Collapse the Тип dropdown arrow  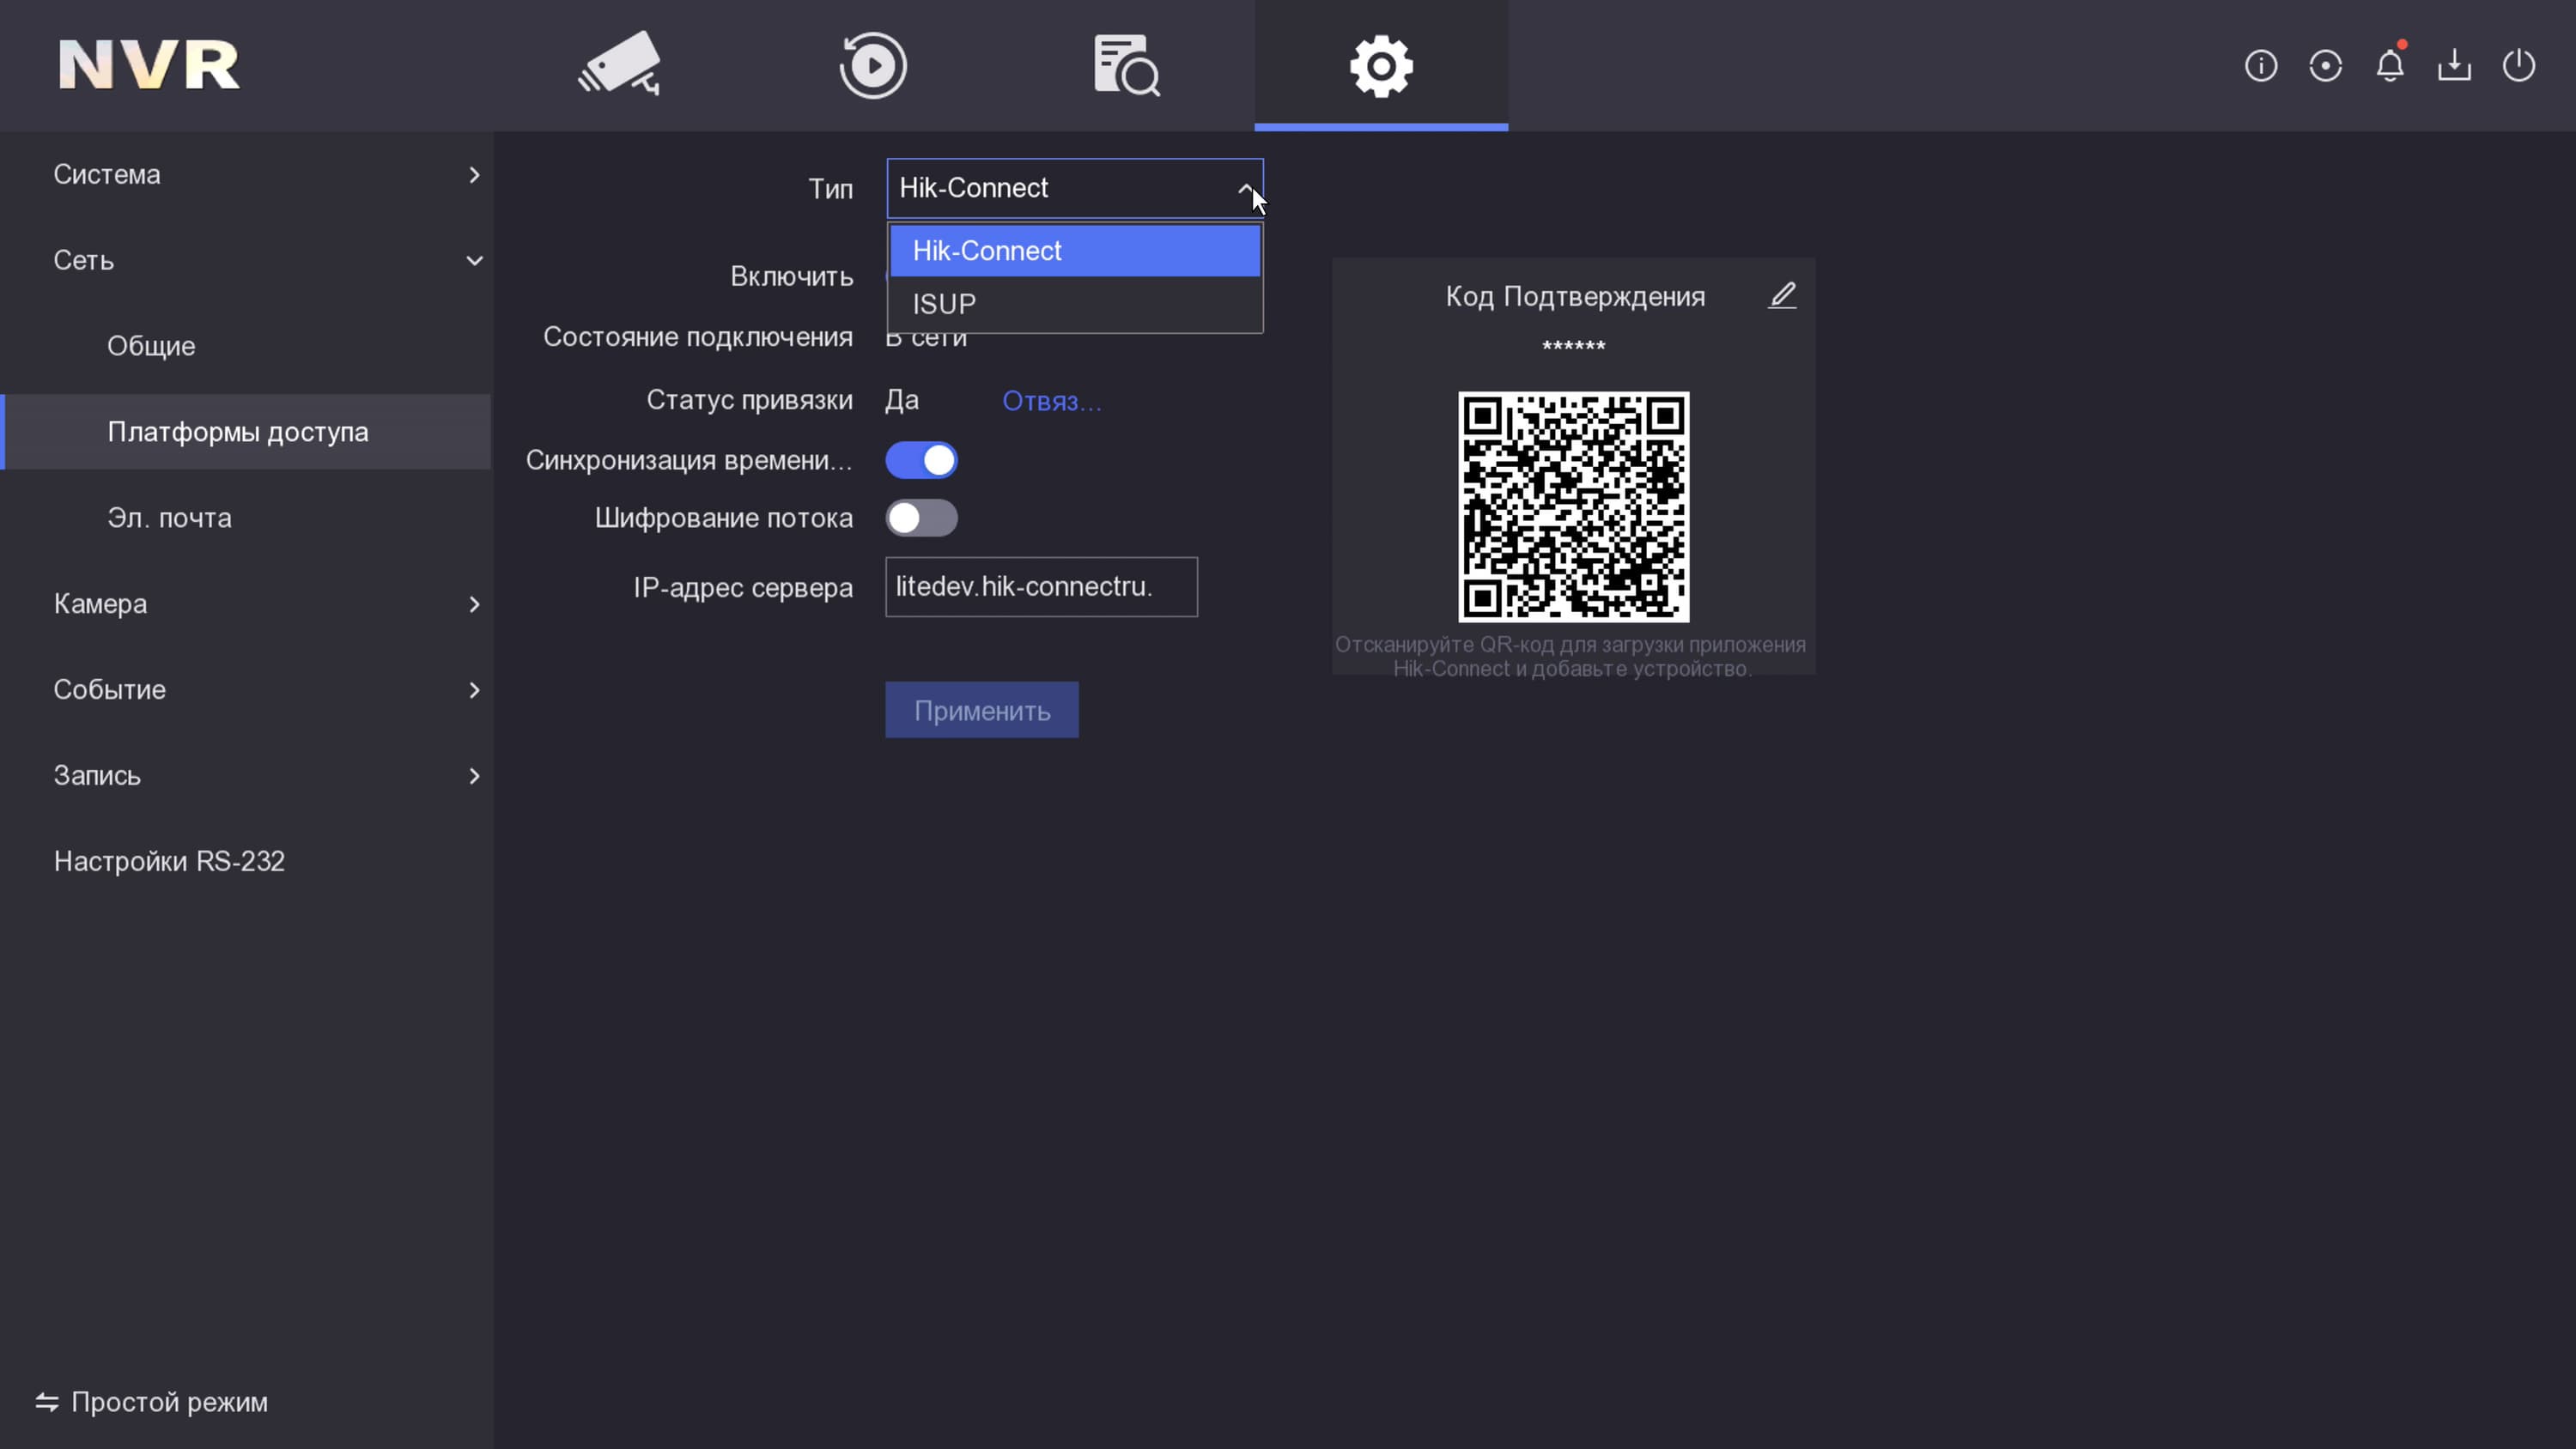click(x=1244, y=188)
